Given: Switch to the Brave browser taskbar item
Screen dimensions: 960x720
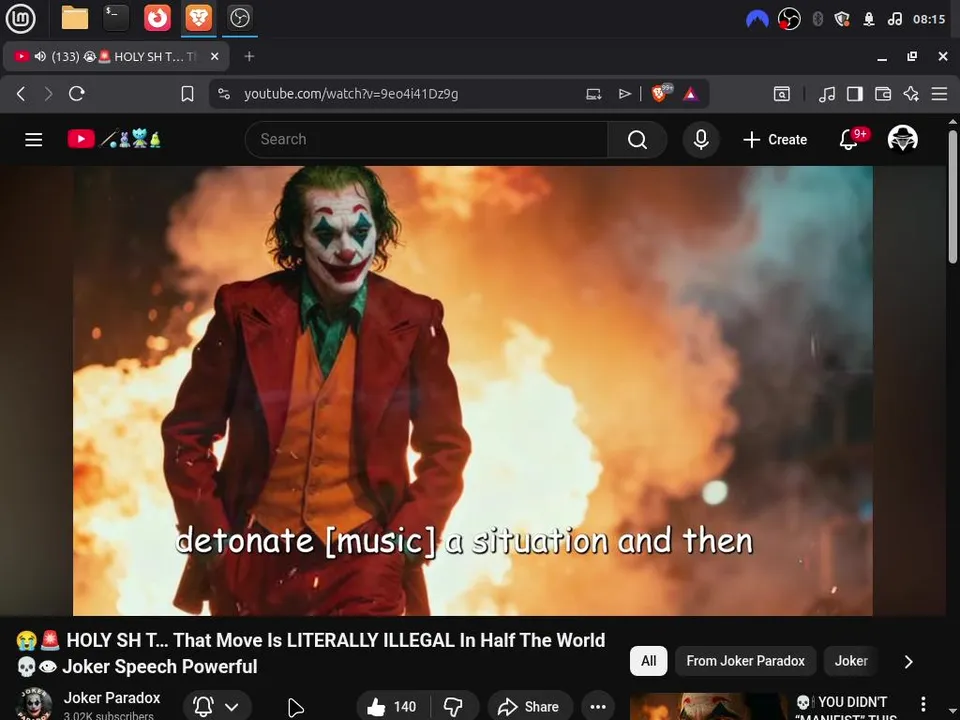Looking at the screenshot, I should click(x=199, y=18).
